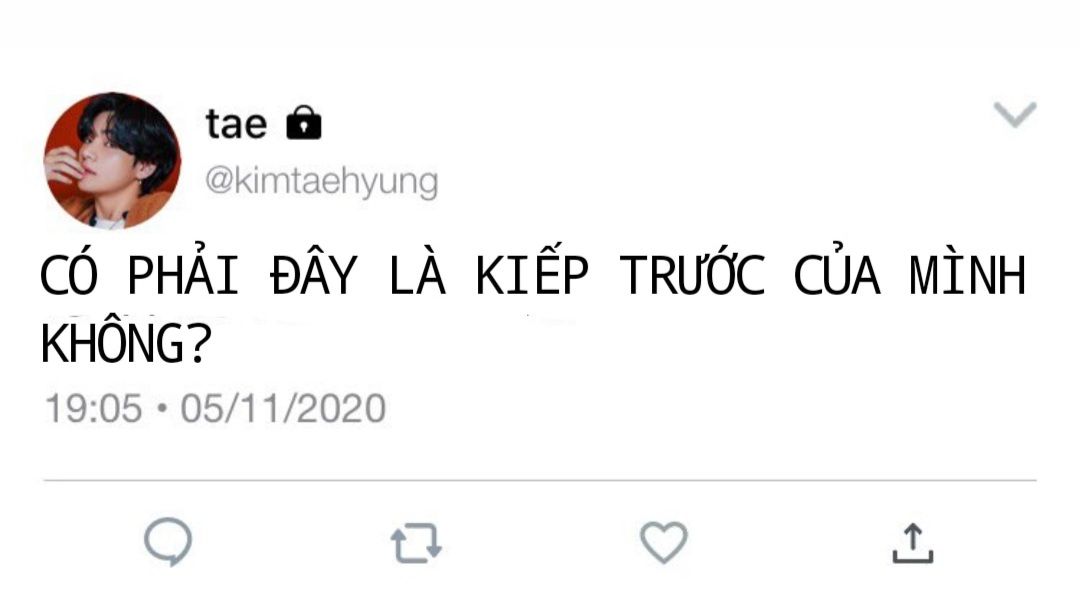Reply using the speech bubble icon
The height and width of the screenshot is (600, 1080).
click(x=168, y=542)
